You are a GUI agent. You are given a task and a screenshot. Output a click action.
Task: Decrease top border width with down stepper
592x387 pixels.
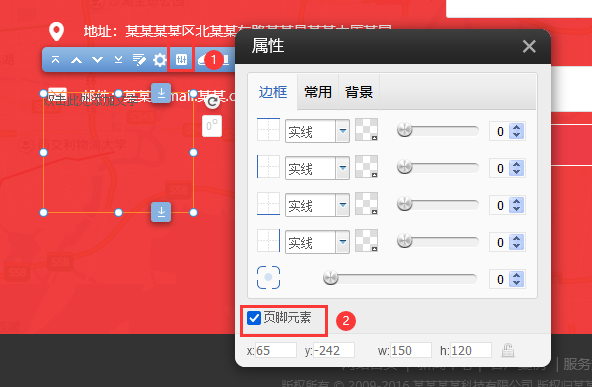pyautogui.click(x=516, y=135)
